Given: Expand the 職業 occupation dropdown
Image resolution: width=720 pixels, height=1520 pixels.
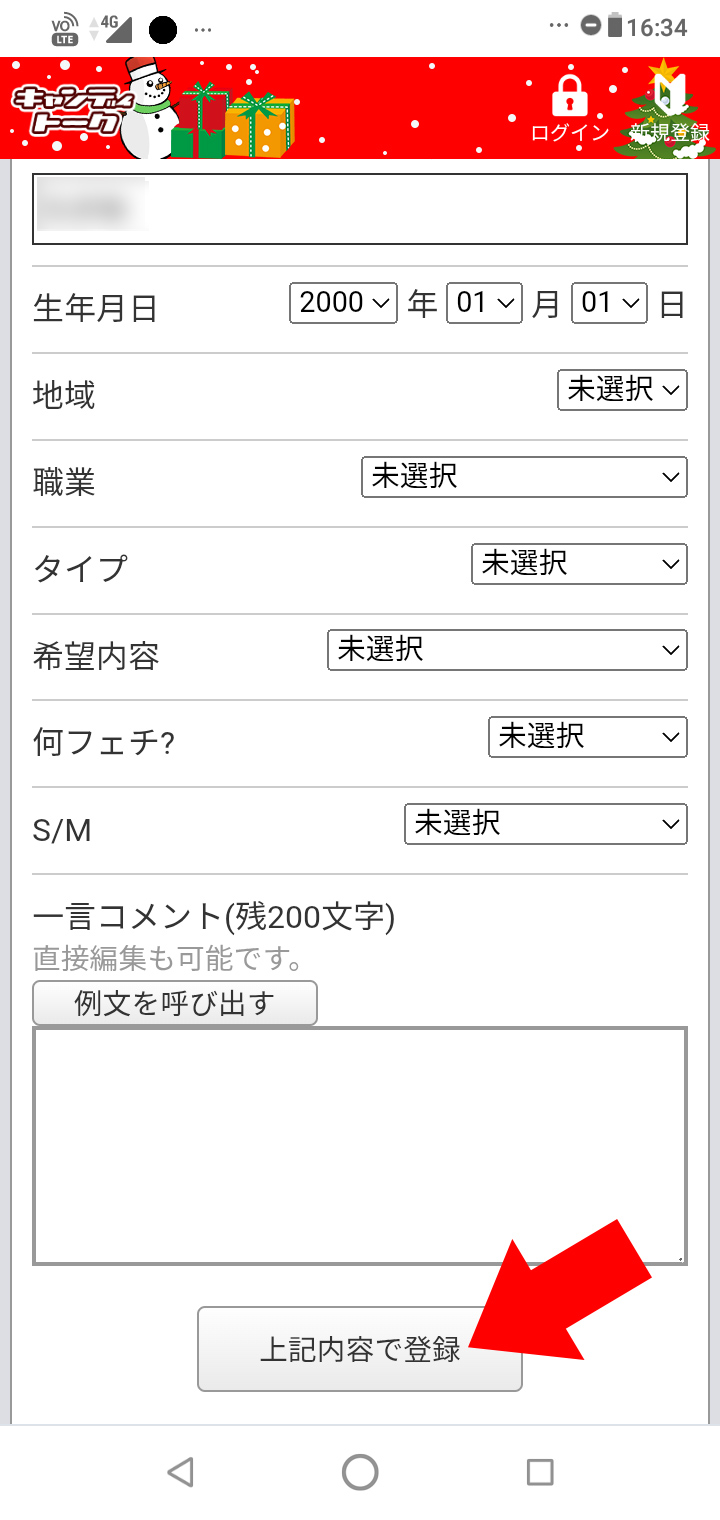Looking at the screenshot, I should tap(524, 477).
